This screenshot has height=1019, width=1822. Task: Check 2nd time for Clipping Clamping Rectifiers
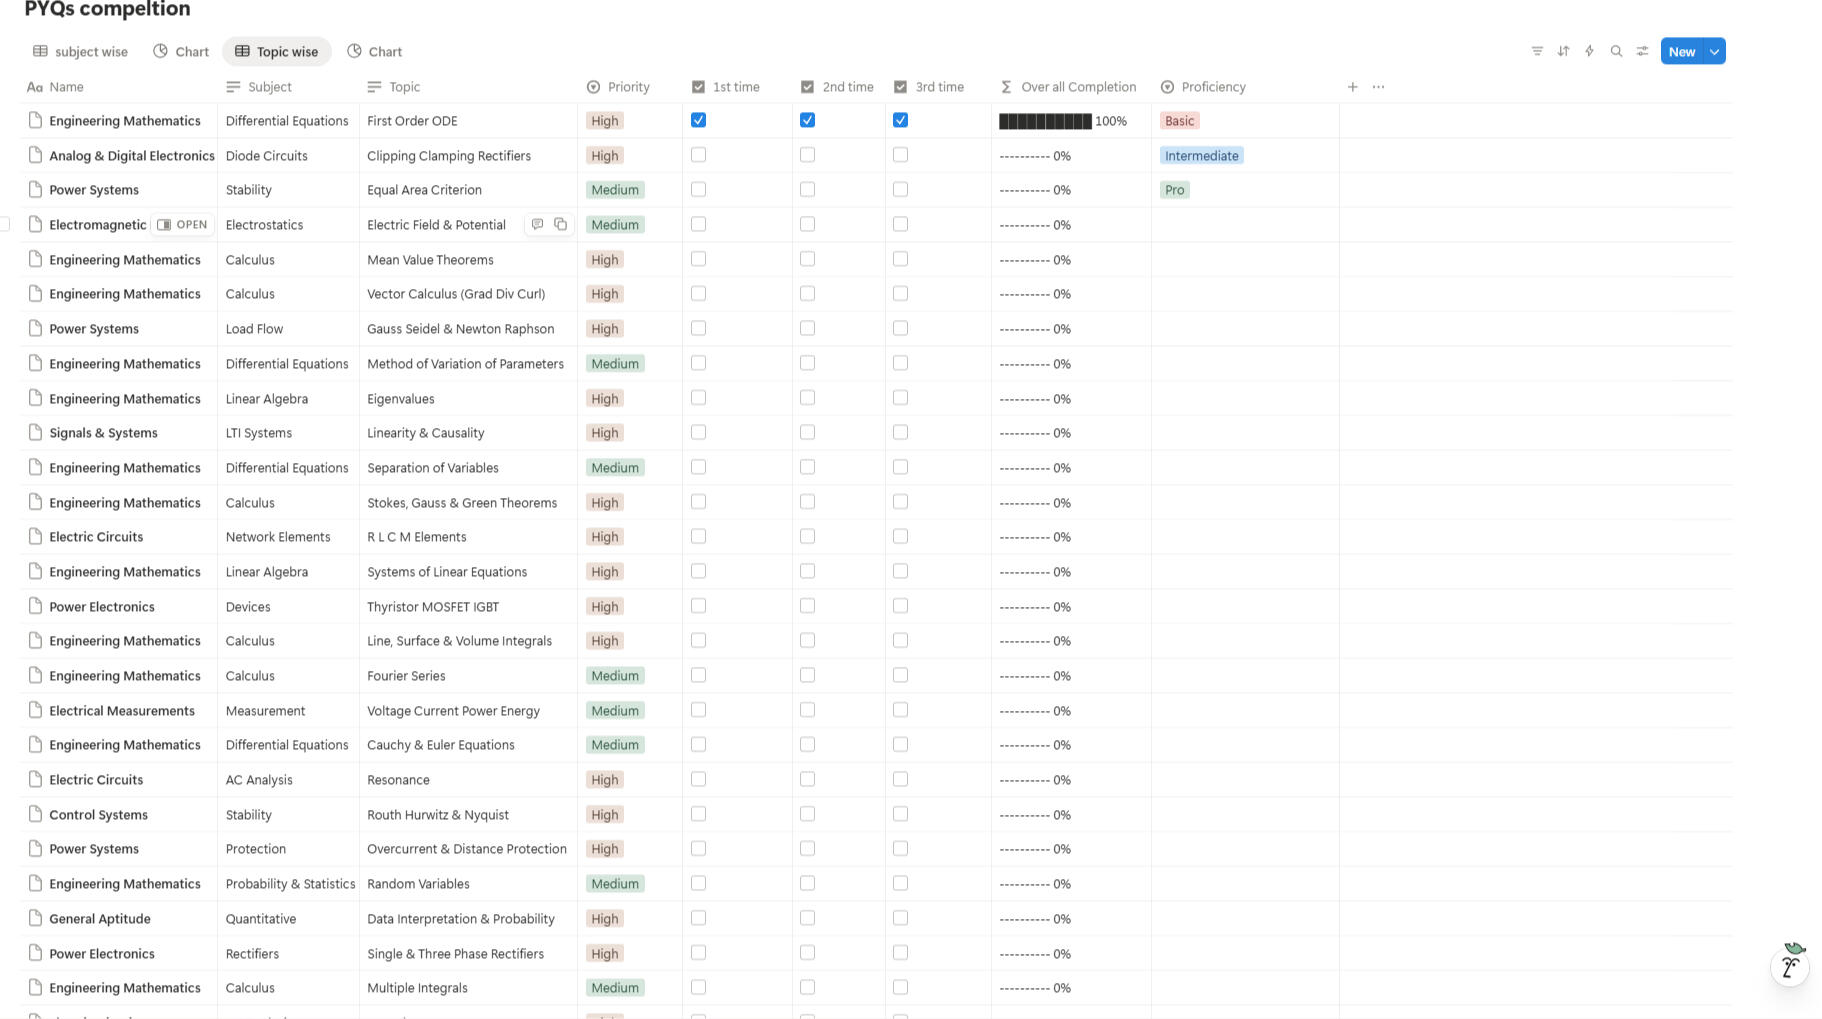pos(807,155)
